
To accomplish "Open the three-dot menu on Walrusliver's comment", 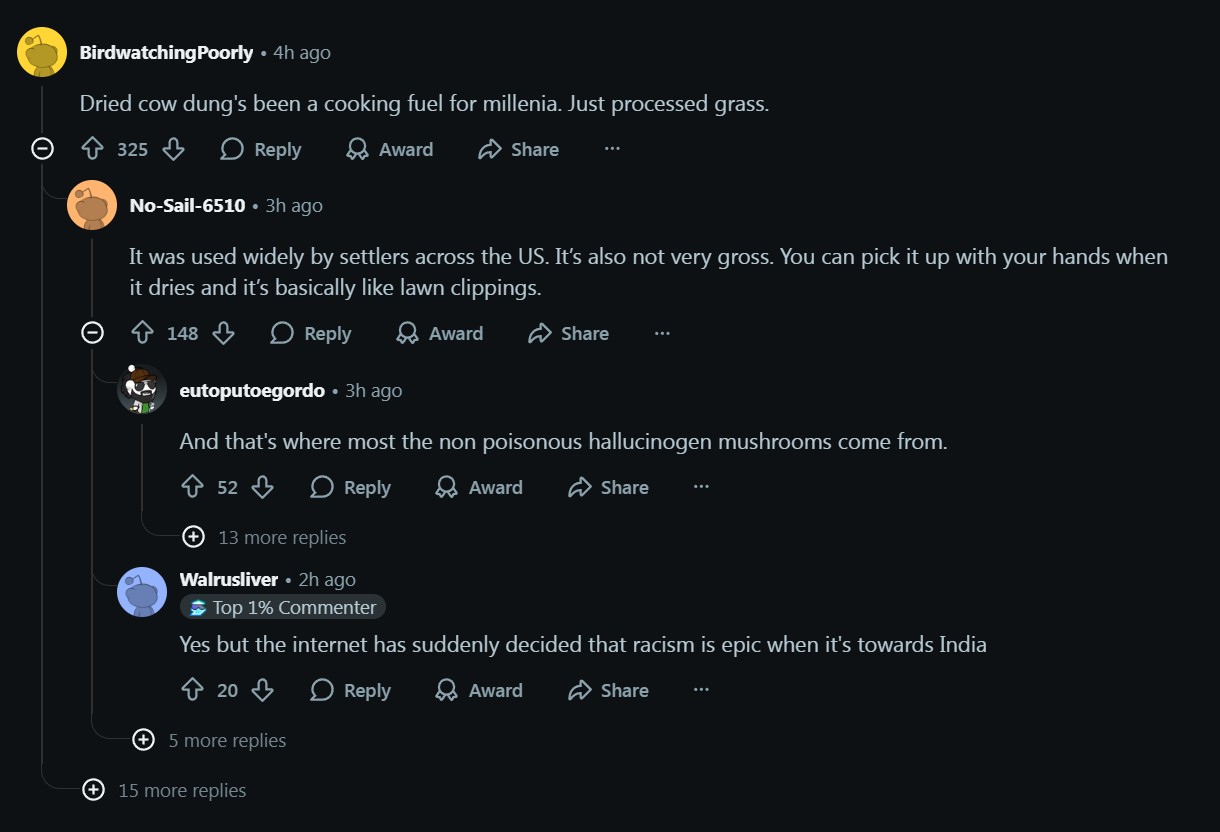I will click(x=701, y=690).
